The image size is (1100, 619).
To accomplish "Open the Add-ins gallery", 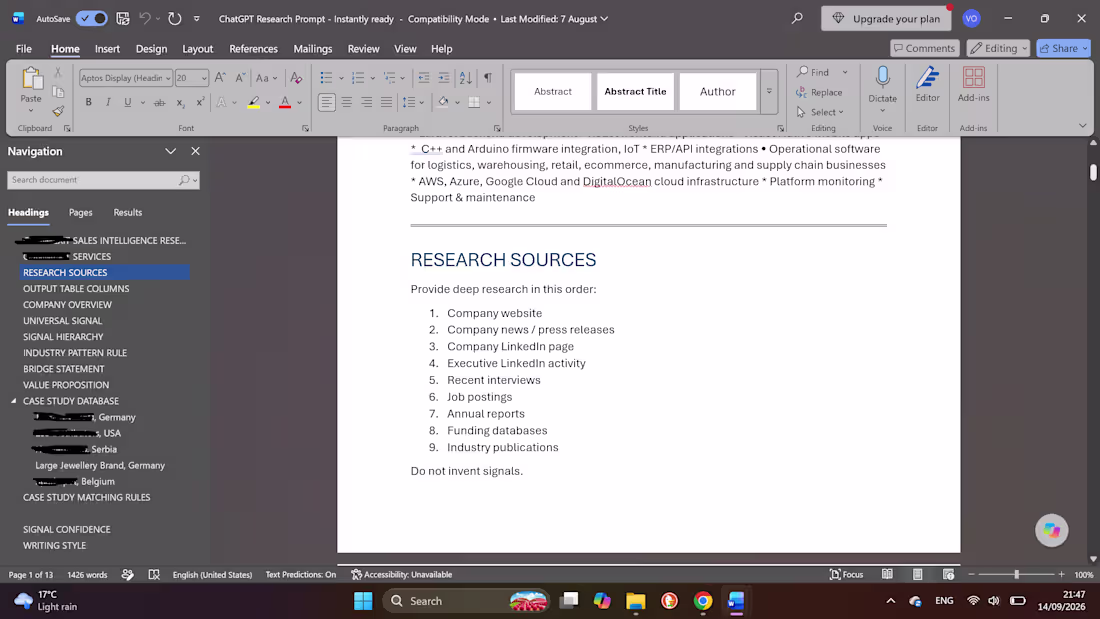I will [974, 86].
